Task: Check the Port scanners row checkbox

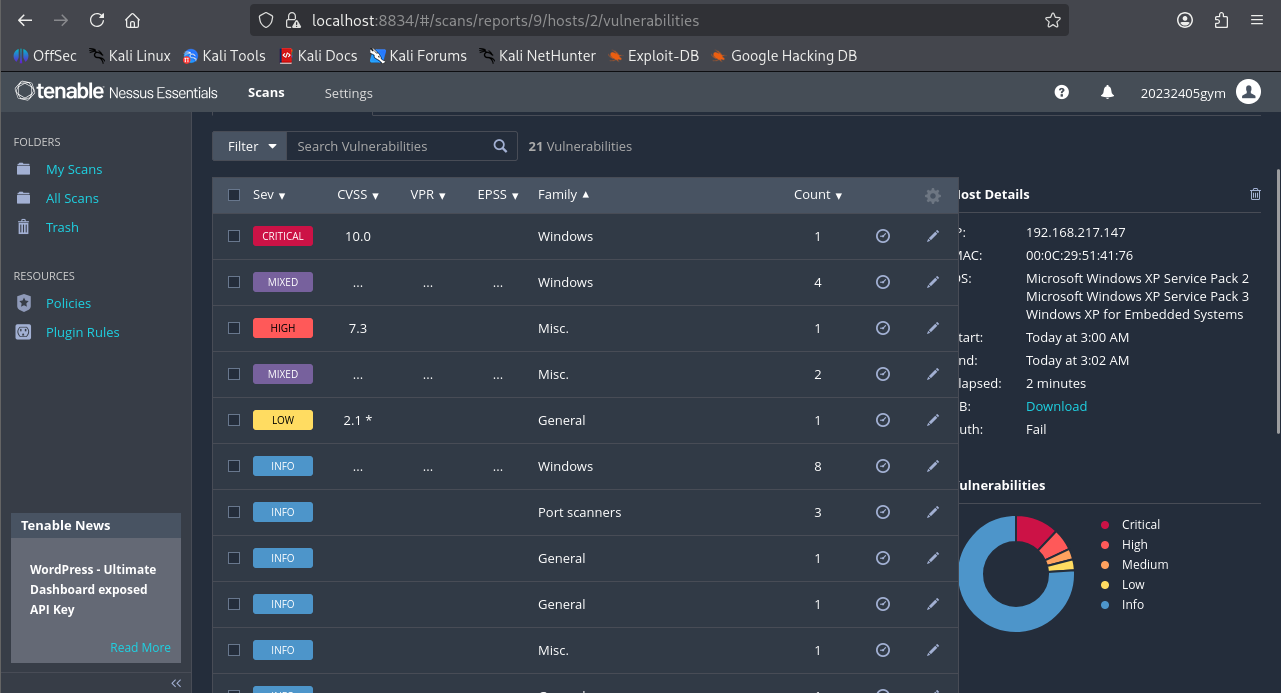Action: 234,512
